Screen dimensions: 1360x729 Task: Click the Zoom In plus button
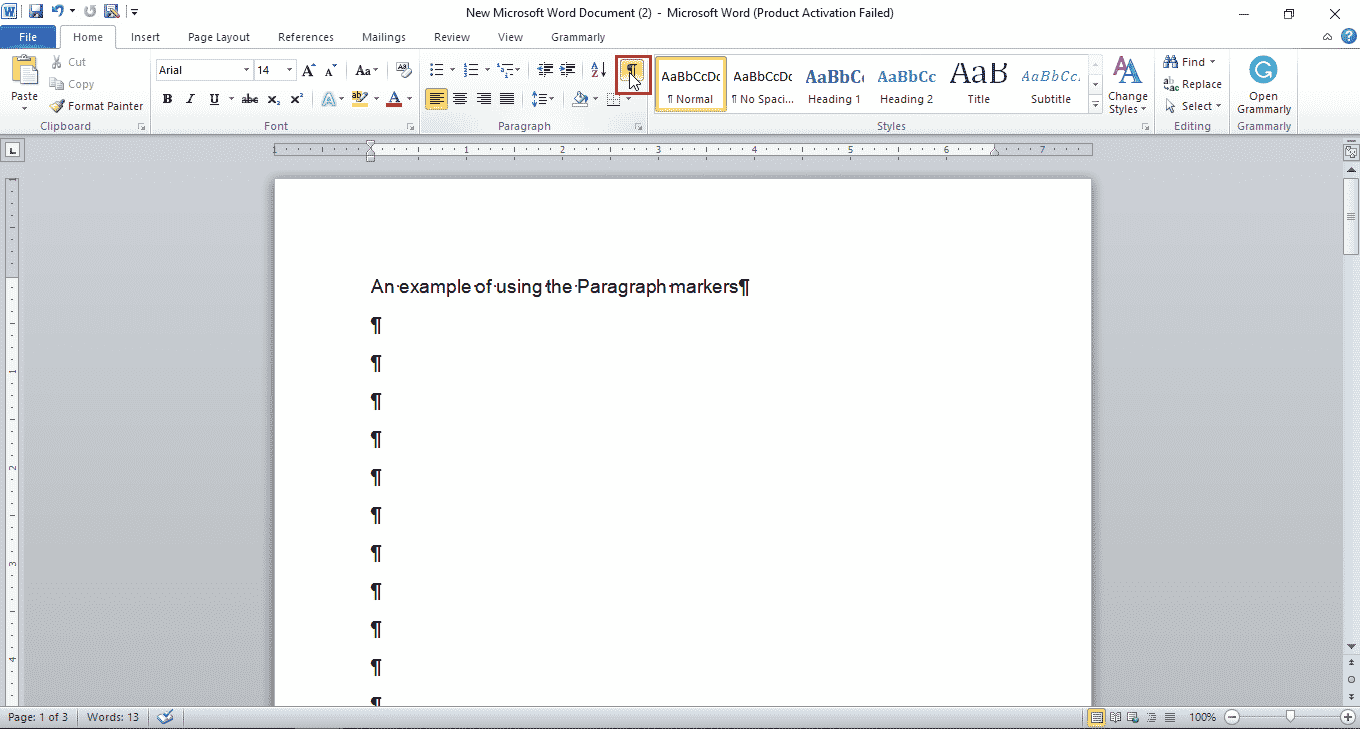tap(1348, 717)
